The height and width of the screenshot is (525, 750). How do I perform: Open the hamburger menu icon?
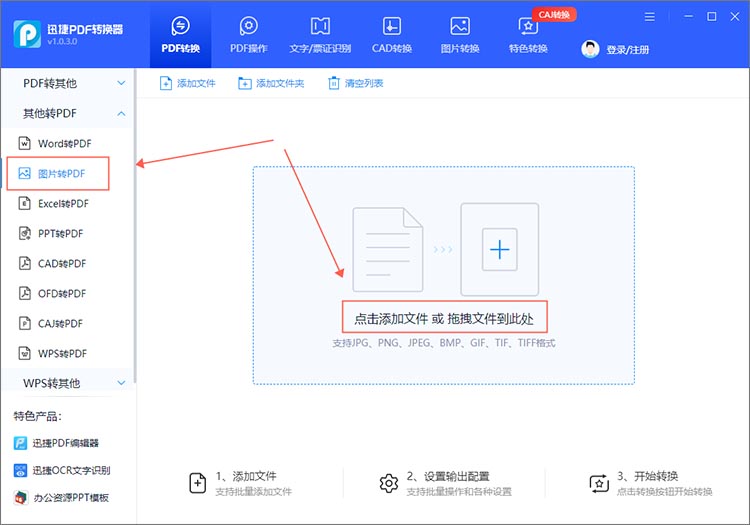pos(649,17)
